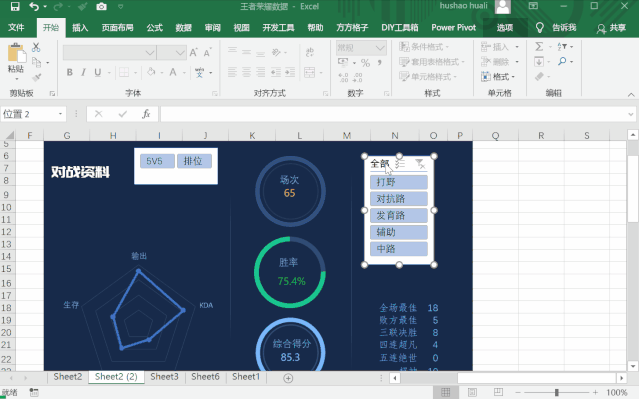Open the camera tool in quick access toolbar
The image size is (639, 399).
pos(101,7)
